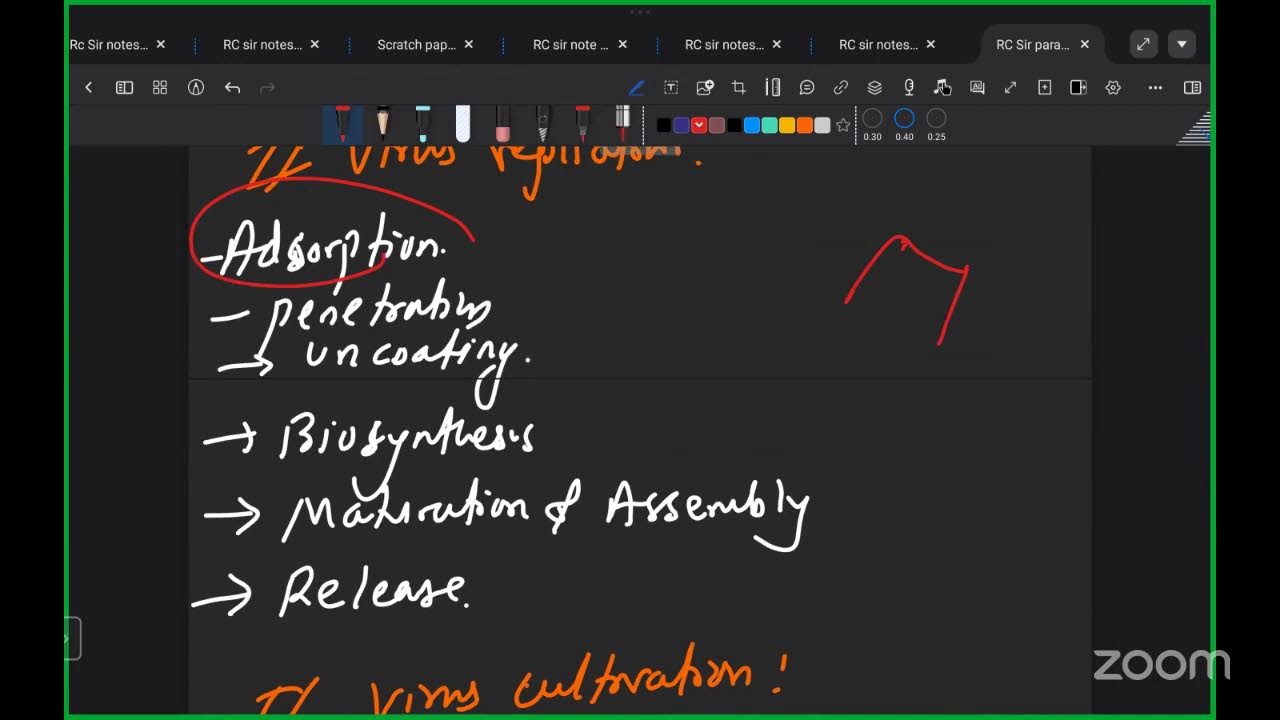Open the AI text recognition tool
The width and height of the screenshot is (1280, 720).
click(977, 88)
